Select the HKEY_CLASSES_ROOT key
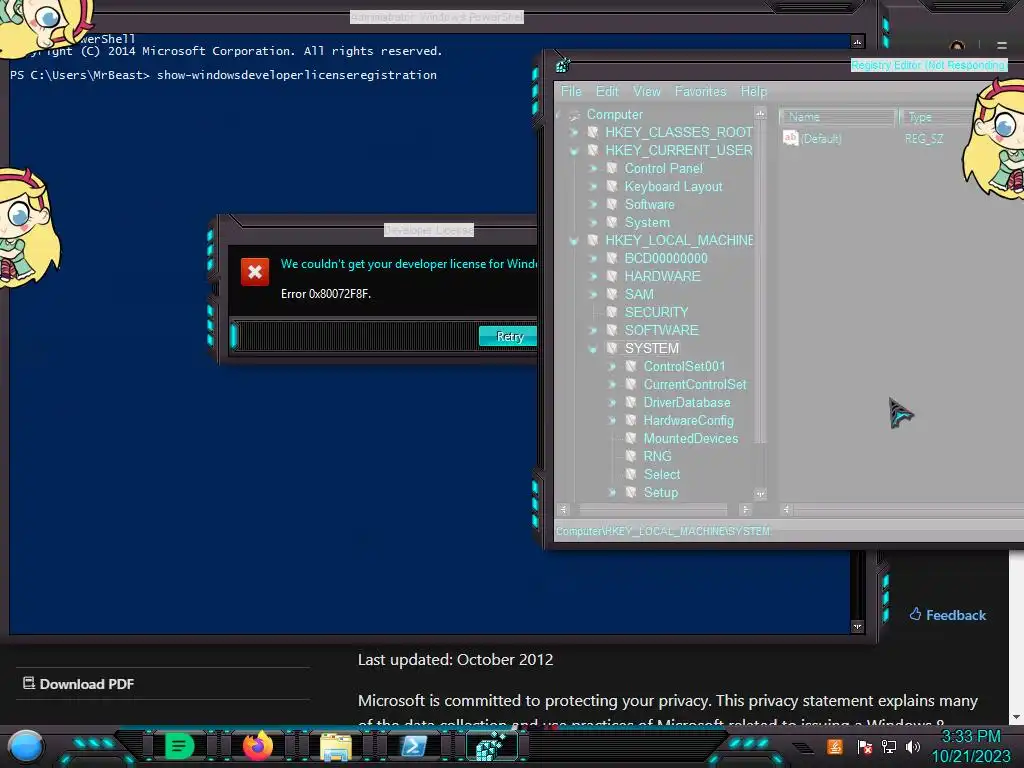This screenshot has height=768, width=1024. click(679, 133)
